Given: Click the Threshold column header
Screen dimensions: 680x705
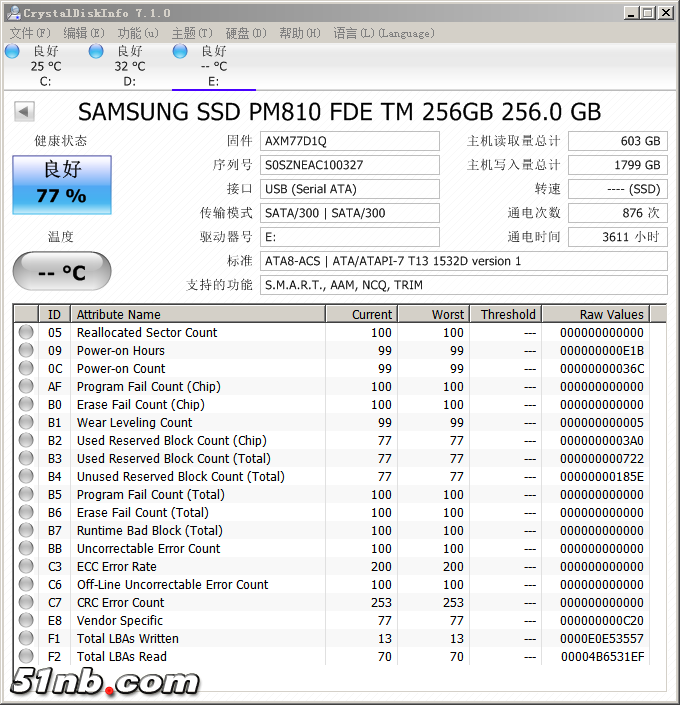Looking at the screenshot, I should [x=506, y=314].
